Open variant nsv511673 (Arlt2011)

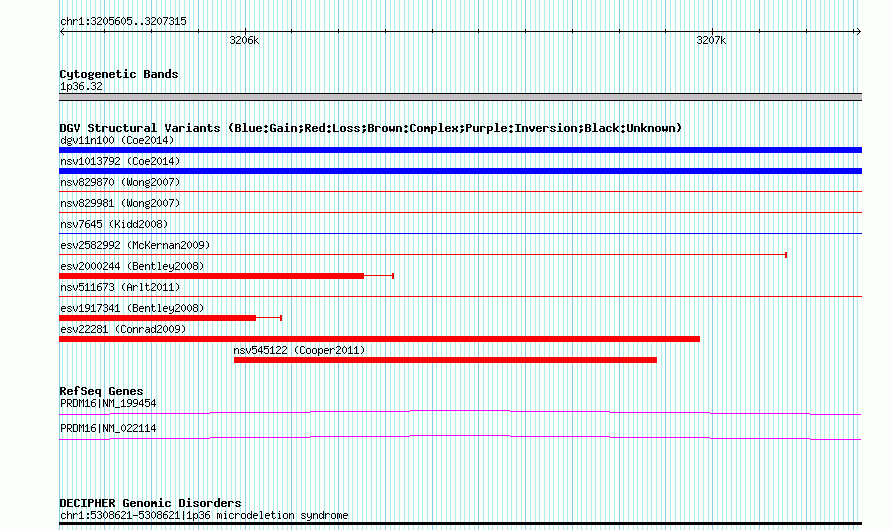(x=120, y=287)
